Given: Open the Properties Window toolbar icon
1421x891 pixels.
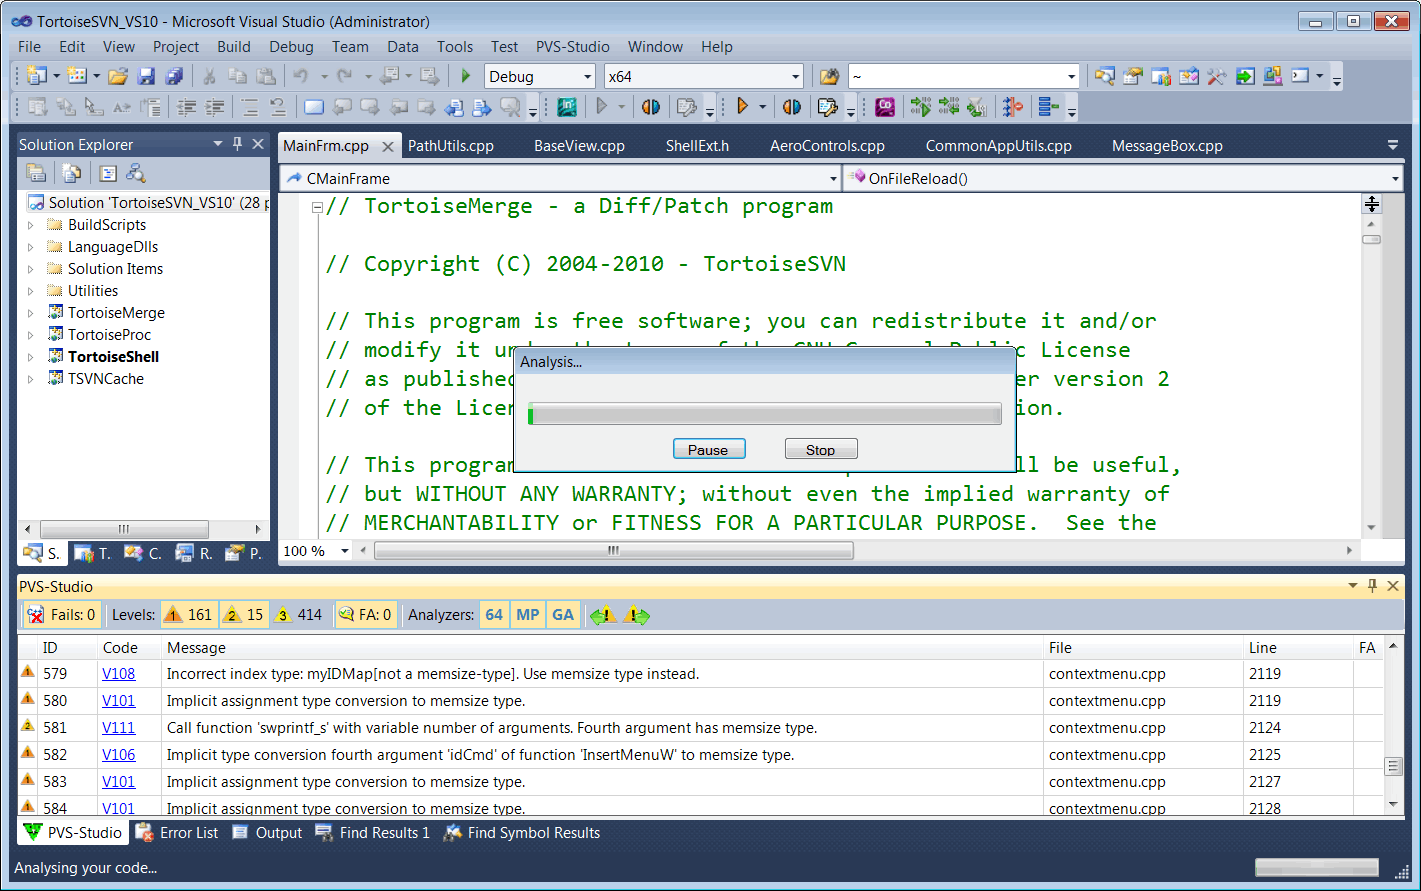Looking at the screenshot, I should 1132,76.
